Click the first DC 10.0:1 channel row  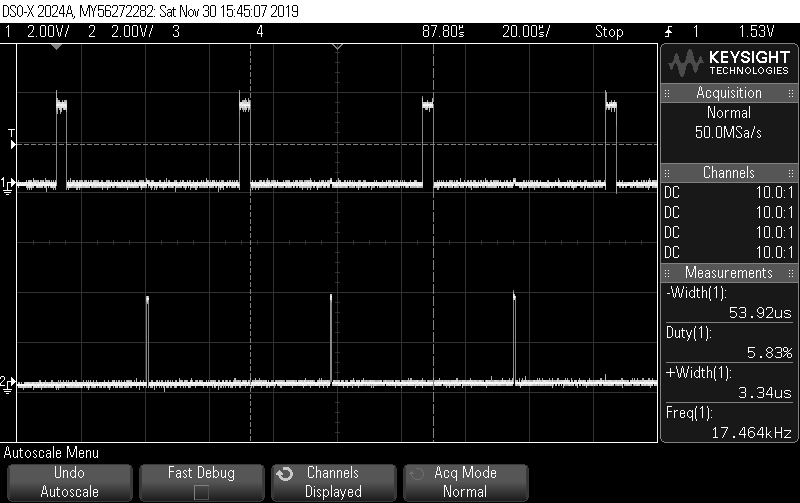(729, 192)
